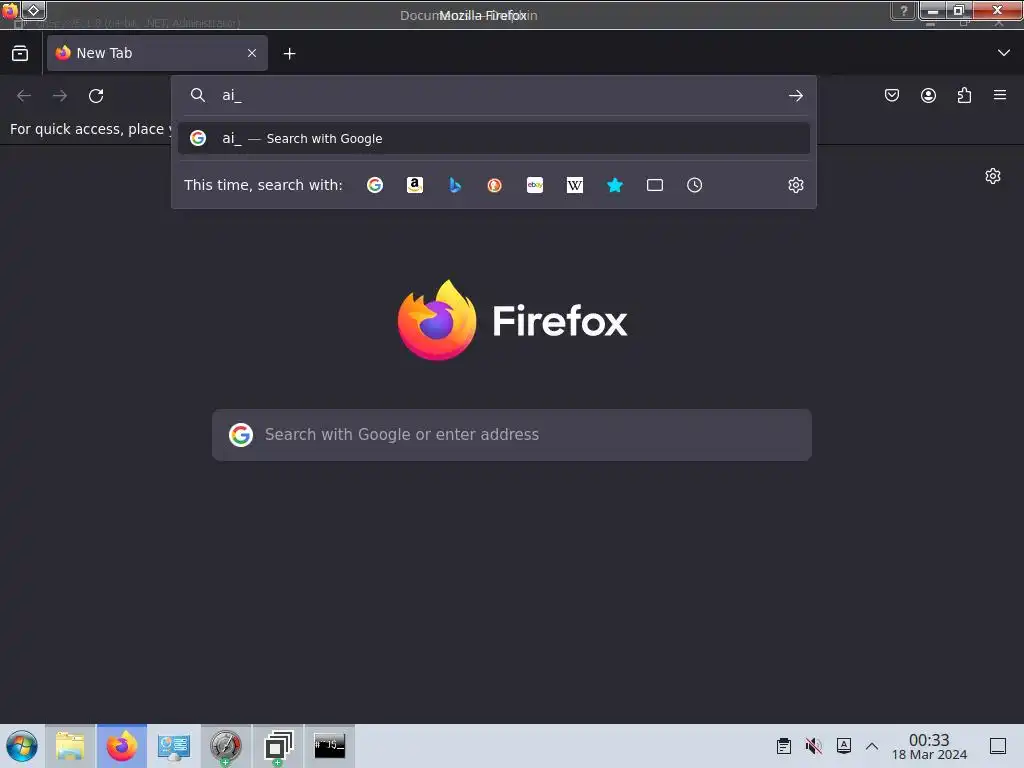
Task: Switch to Firefox taskbar button
Action: [122, 746]
